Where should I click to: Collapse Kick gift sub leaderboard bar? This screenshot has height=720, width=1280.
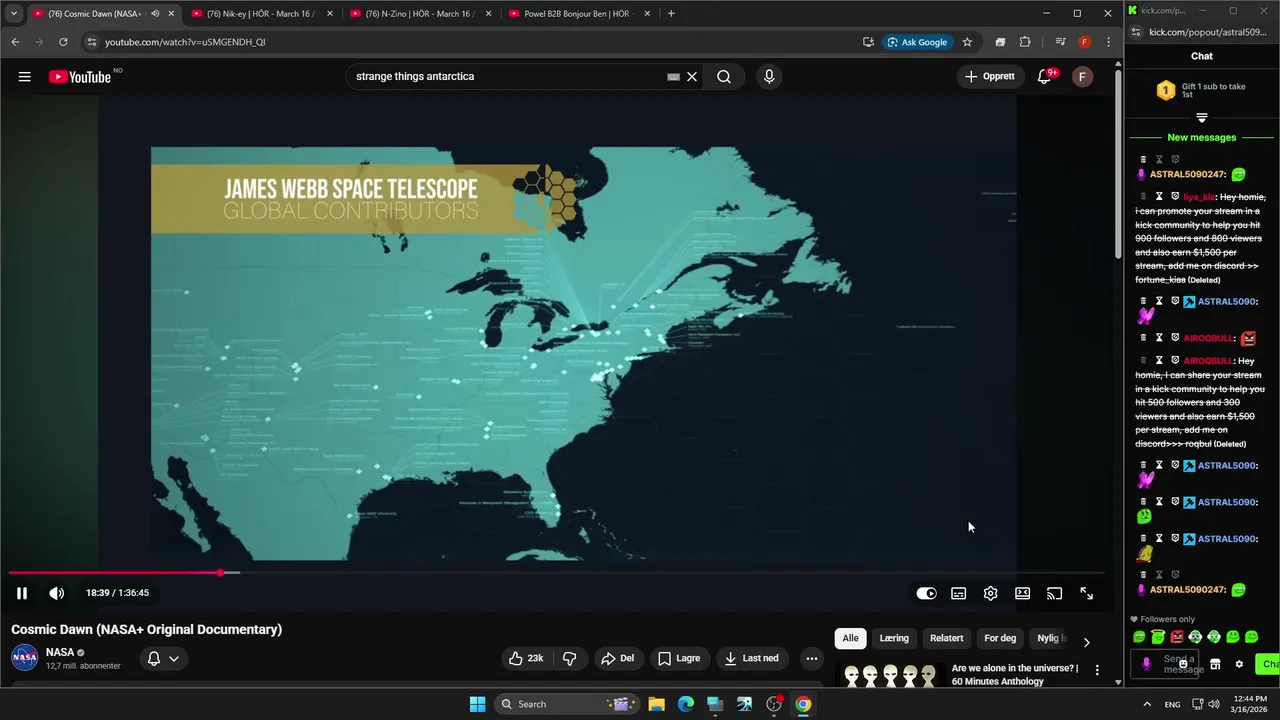1201,118
